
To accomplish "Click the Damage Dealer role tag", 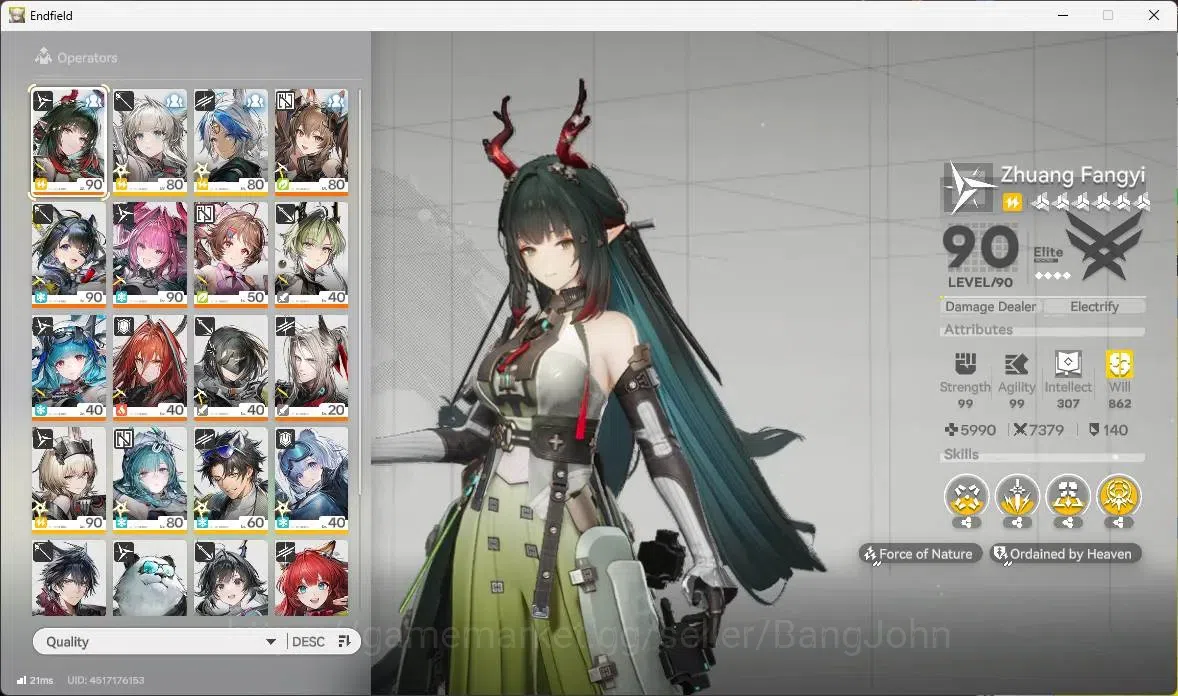I will (990, 307).
